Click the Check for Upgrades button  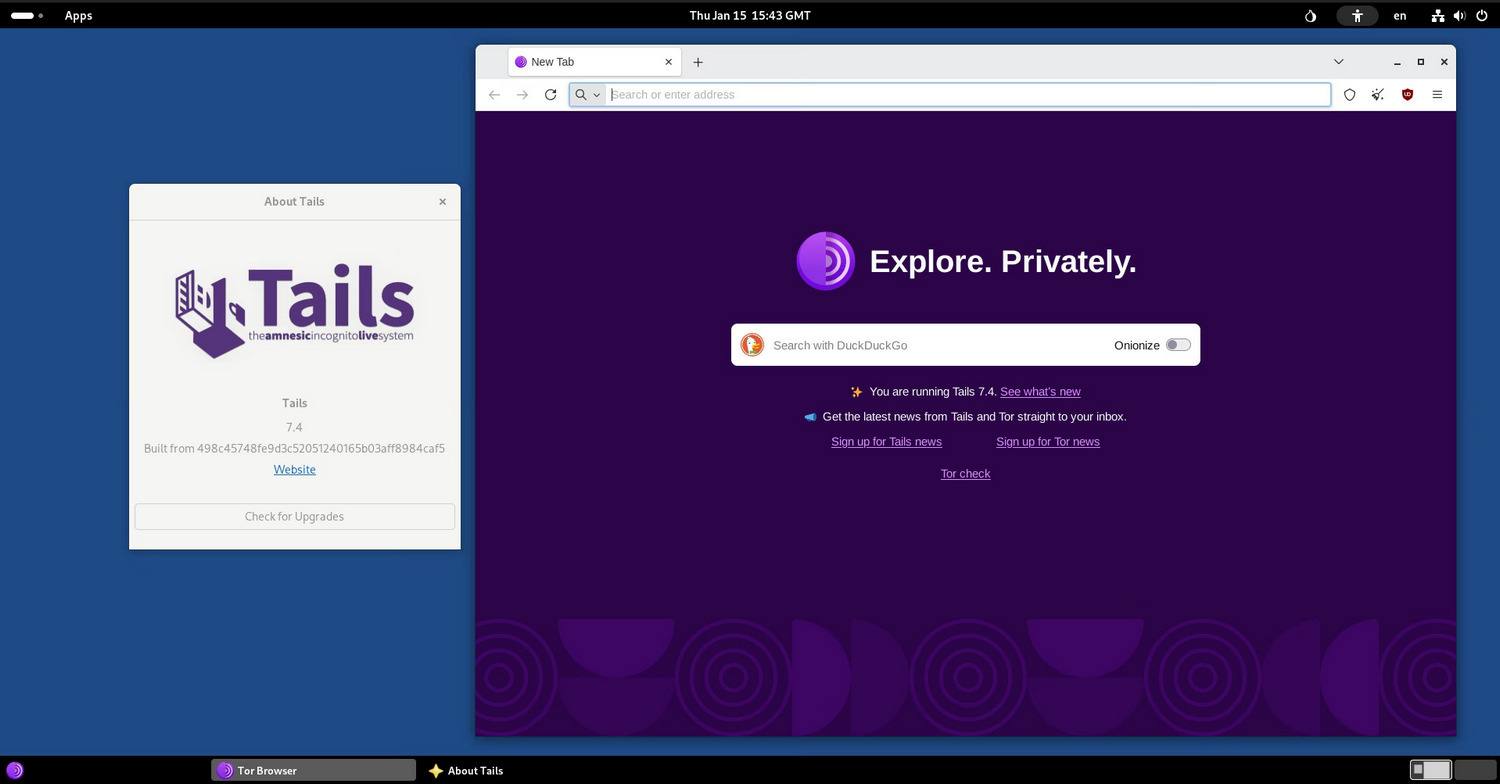click(x=295, y=517)
